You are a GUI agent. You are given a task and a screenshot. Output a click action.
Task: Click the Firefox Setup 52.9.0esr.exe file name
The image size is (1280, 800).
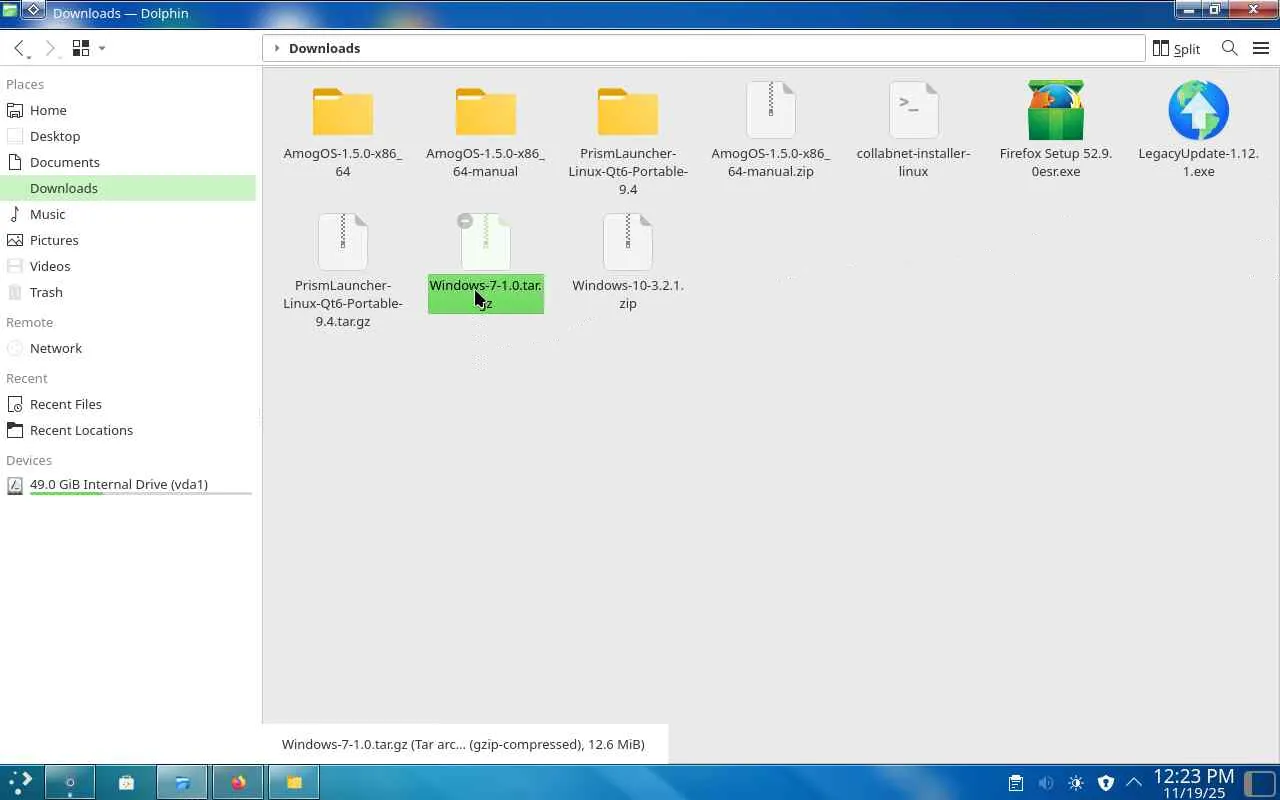[x=1056, y=162]
